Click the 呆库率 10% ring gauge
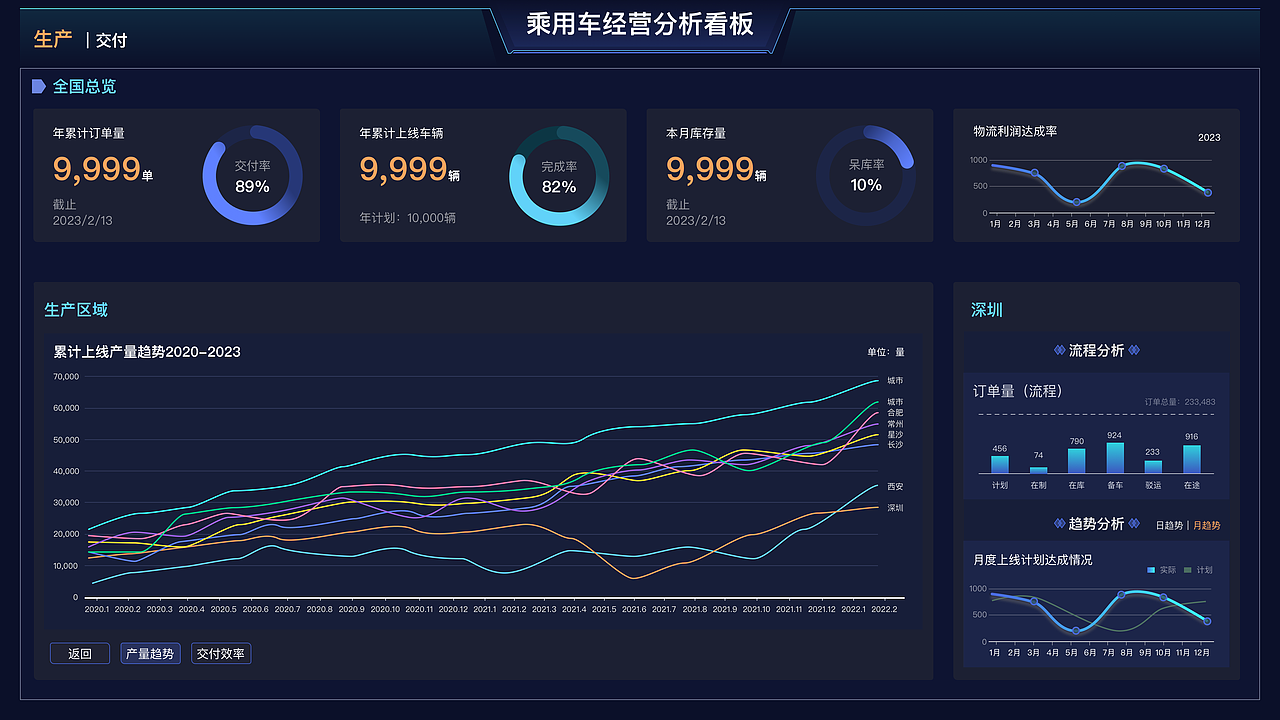The image size is (1280, 720). 866,175
